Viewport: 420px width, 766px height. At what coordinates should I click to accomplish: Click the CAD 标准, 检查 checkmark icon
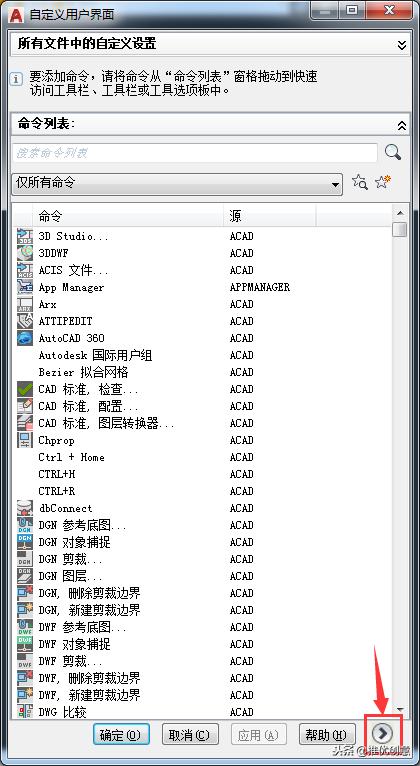pos(24,389)
